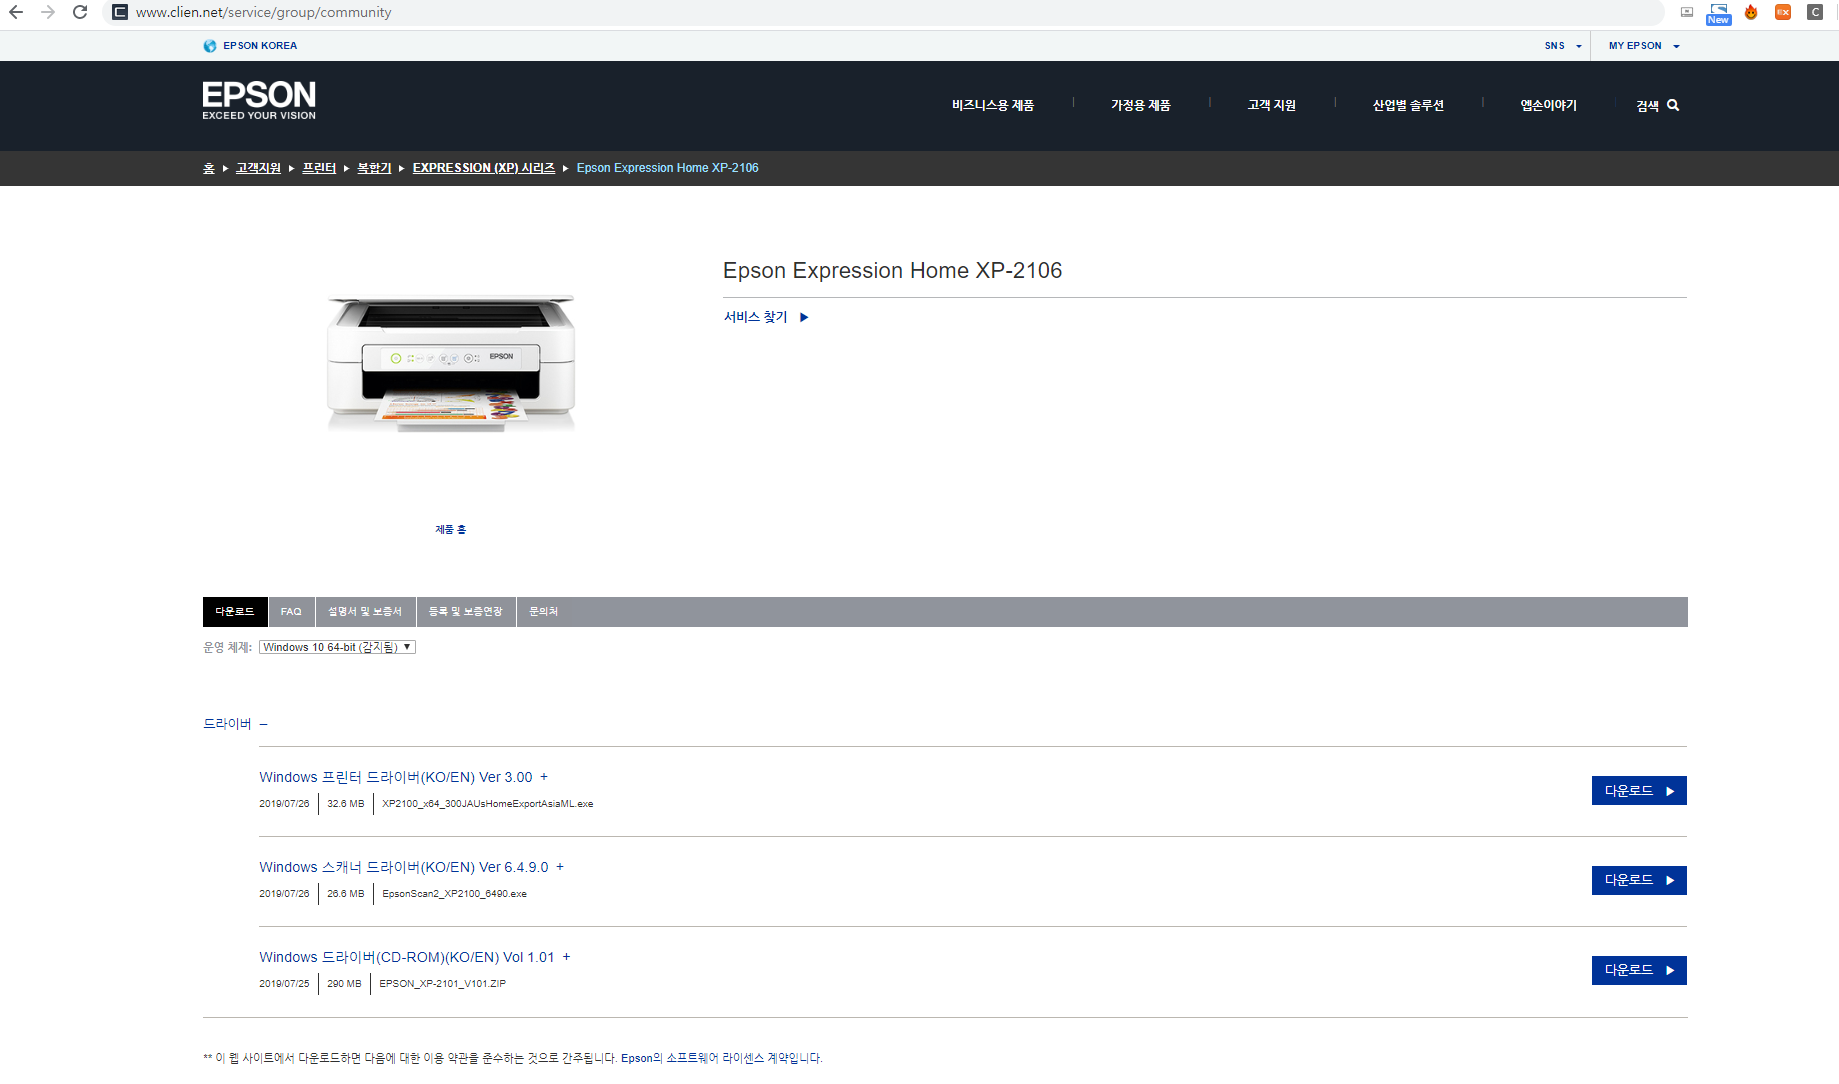Click the gray 'C' extension icon
This screenshot has height=1084, width=1839.
[1815, 12]
